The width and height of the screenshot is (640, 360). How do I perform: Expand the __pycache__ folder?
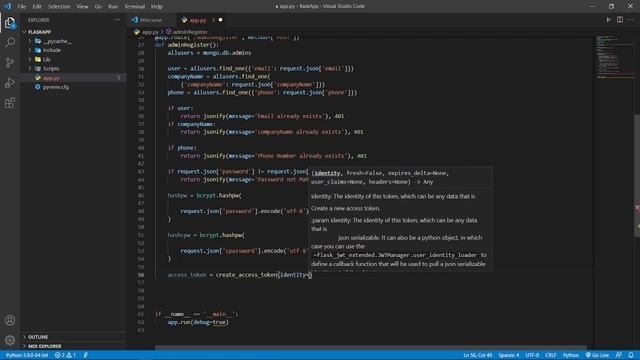30,41
